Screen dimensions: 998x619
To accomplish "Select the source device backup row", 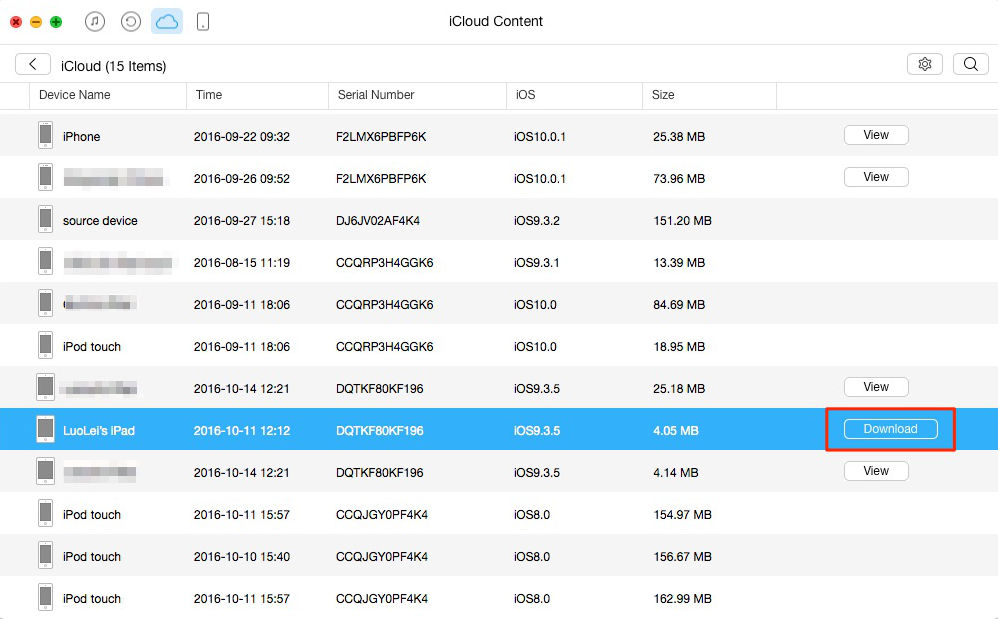I will pos(400,220).
